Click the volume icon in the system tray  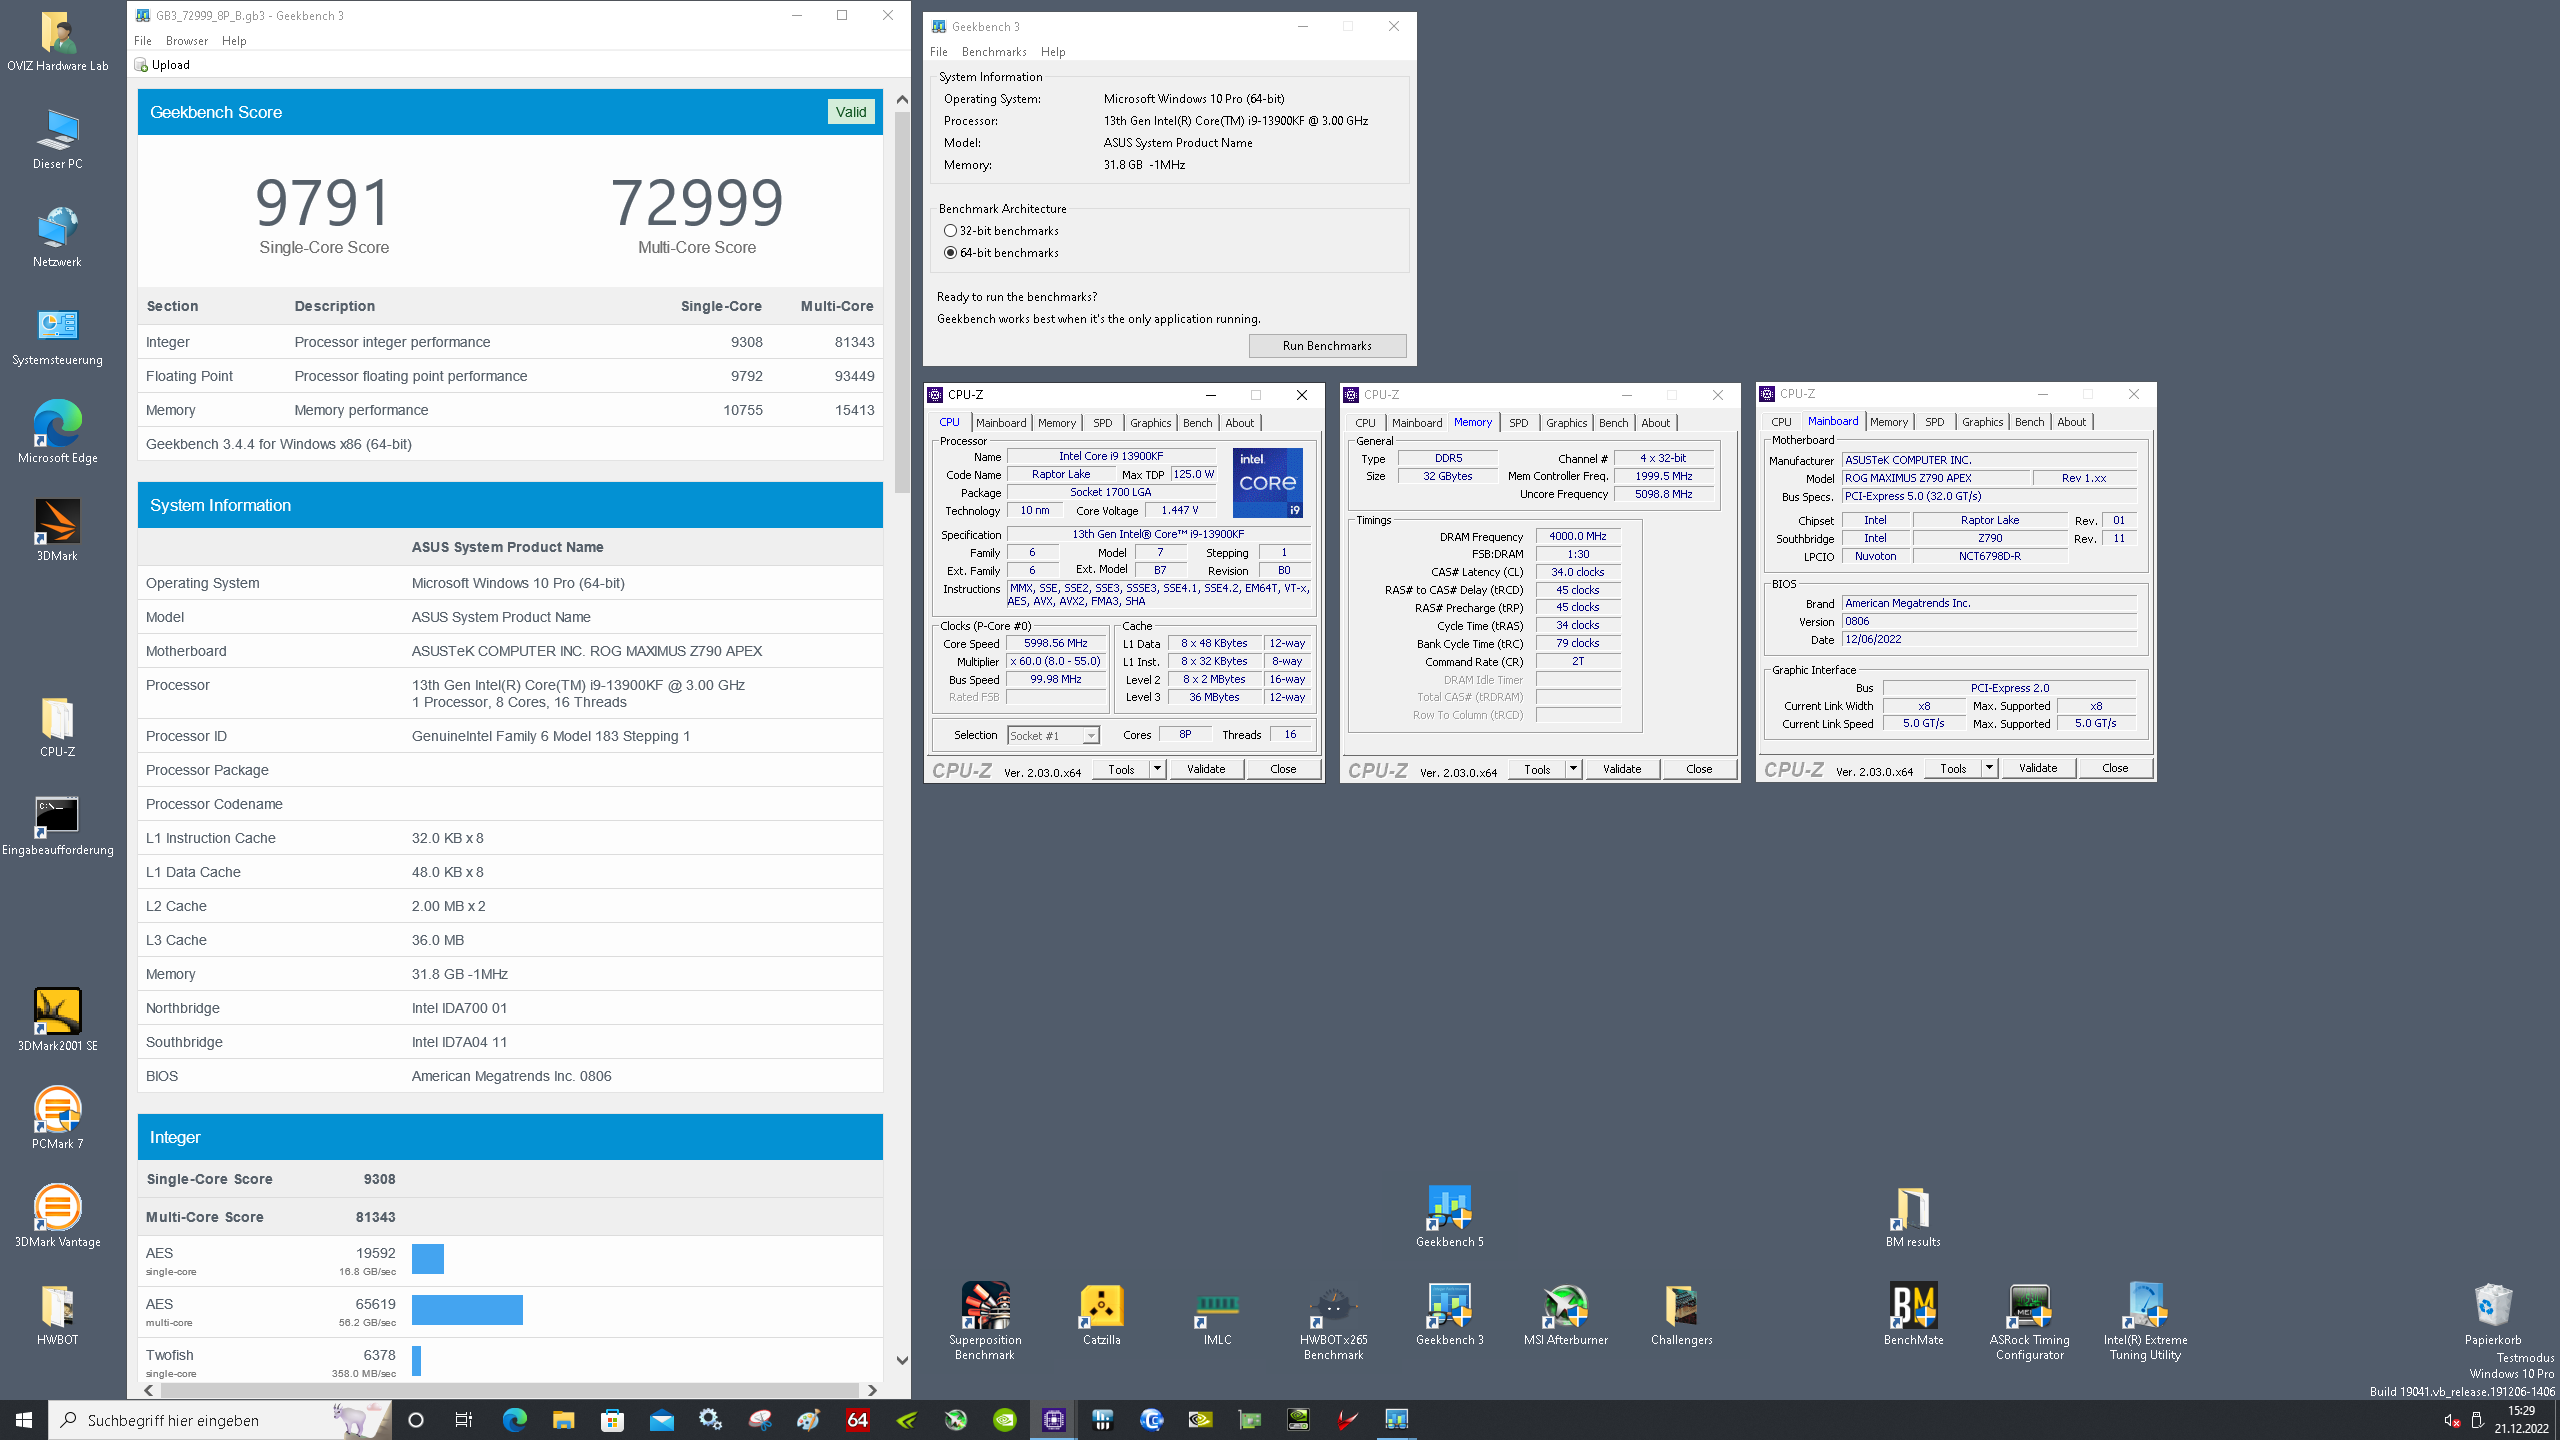2452,1420
